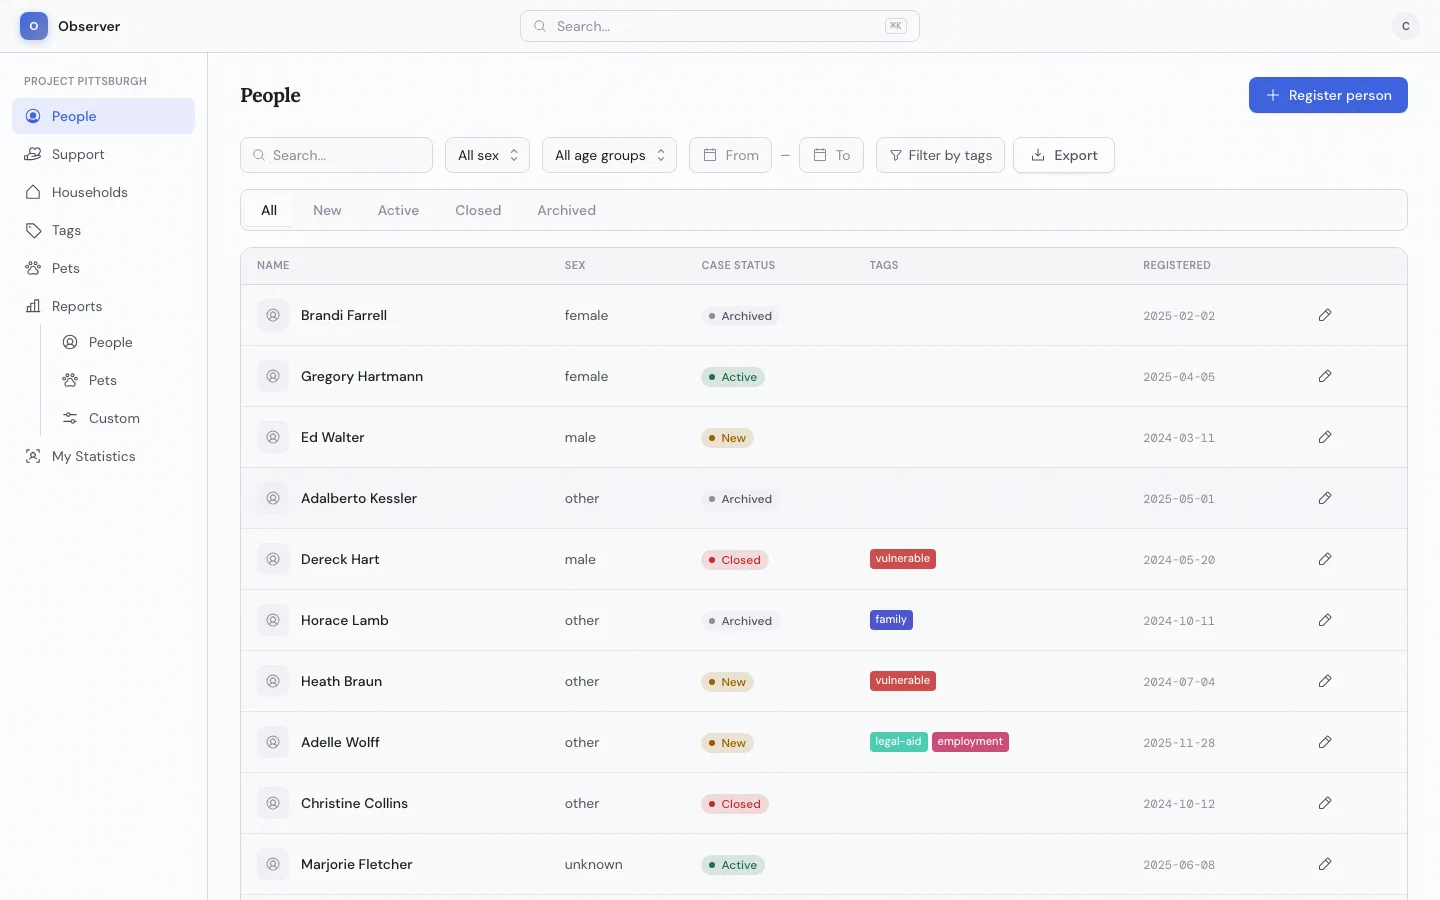This screenshot has width=1440, height=900.
Task: Open the From date picker
Action: 730,155
